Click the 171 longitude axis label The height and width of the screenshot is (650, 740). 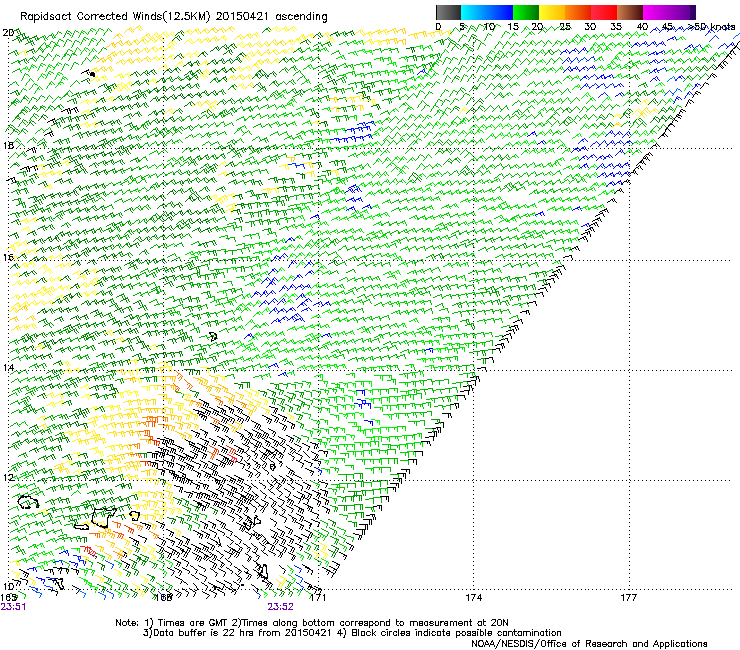pyautogui.click(x=318, y=598)
